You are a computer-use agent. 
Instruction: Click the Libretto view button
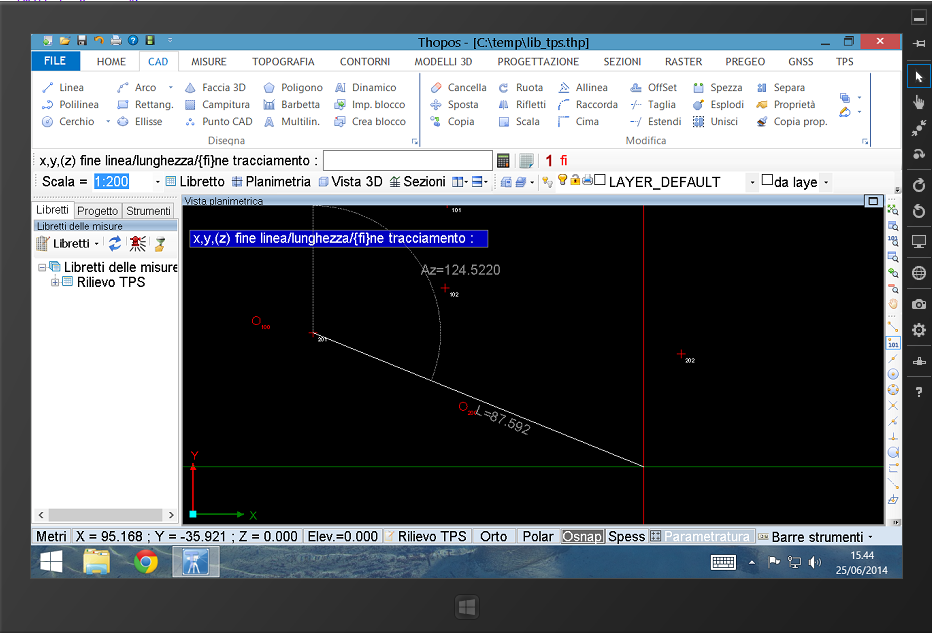coord(195,182)
